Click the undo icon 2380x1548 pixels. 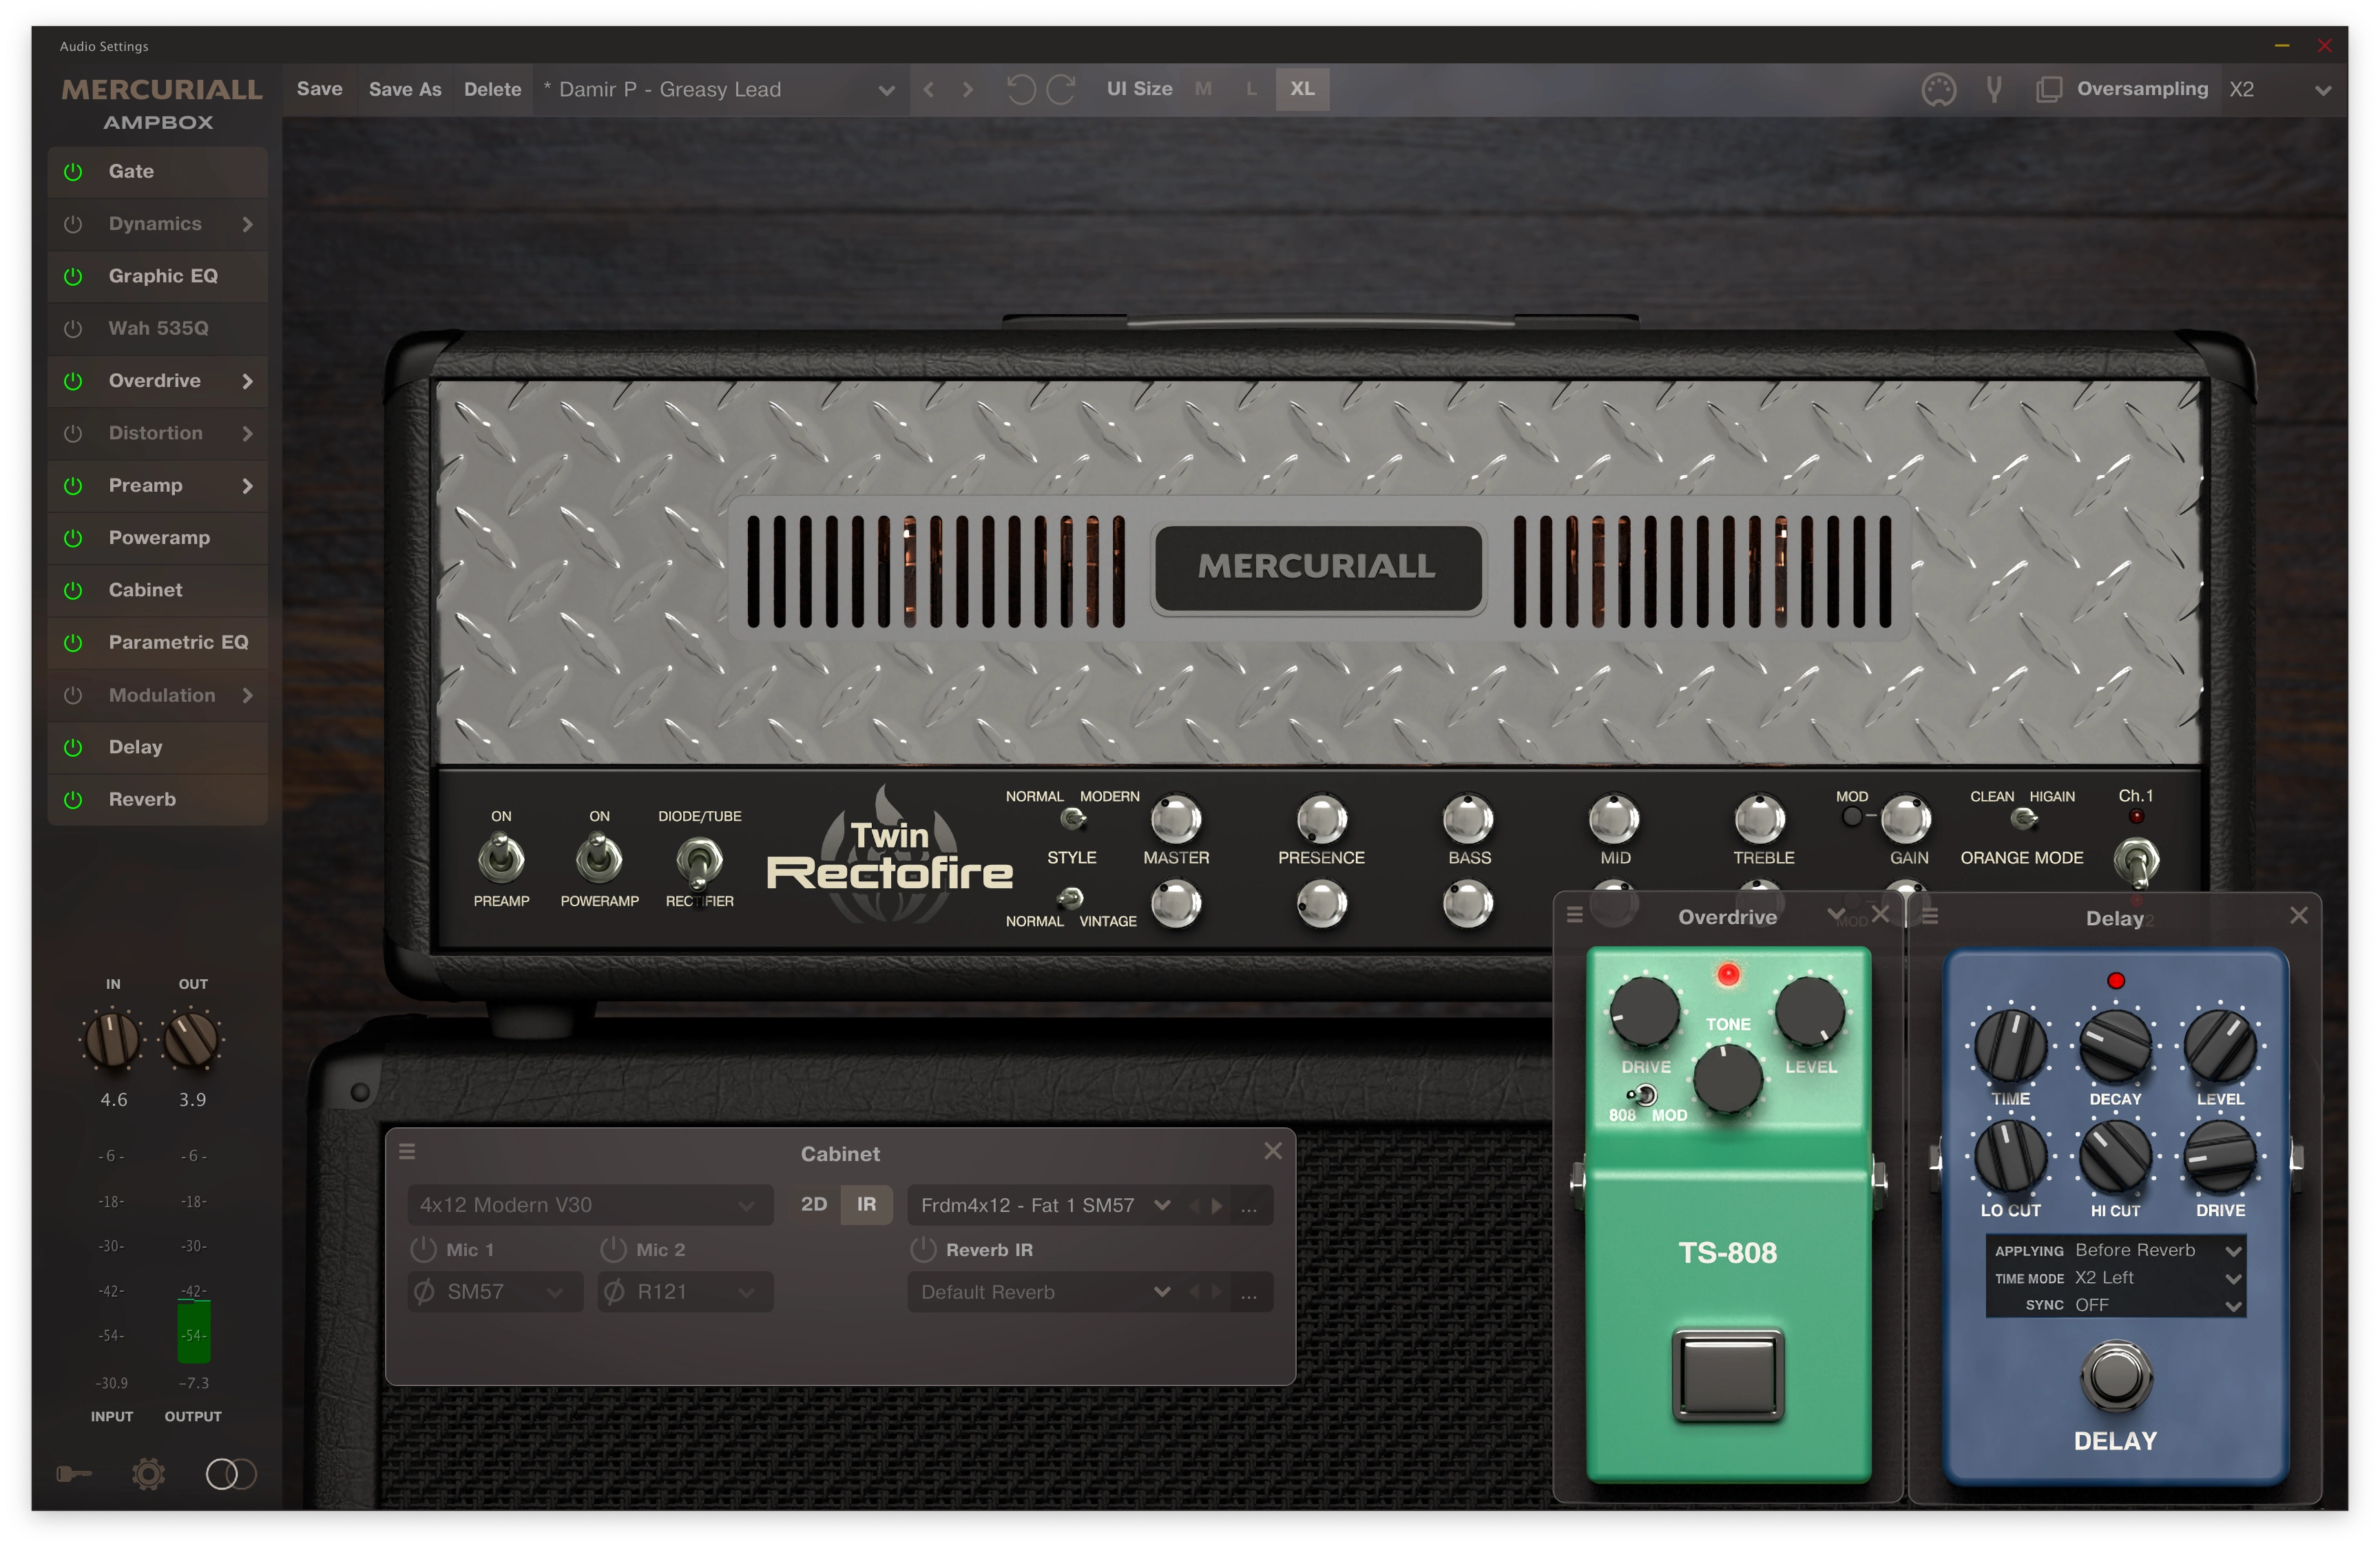pos(1021,89)
